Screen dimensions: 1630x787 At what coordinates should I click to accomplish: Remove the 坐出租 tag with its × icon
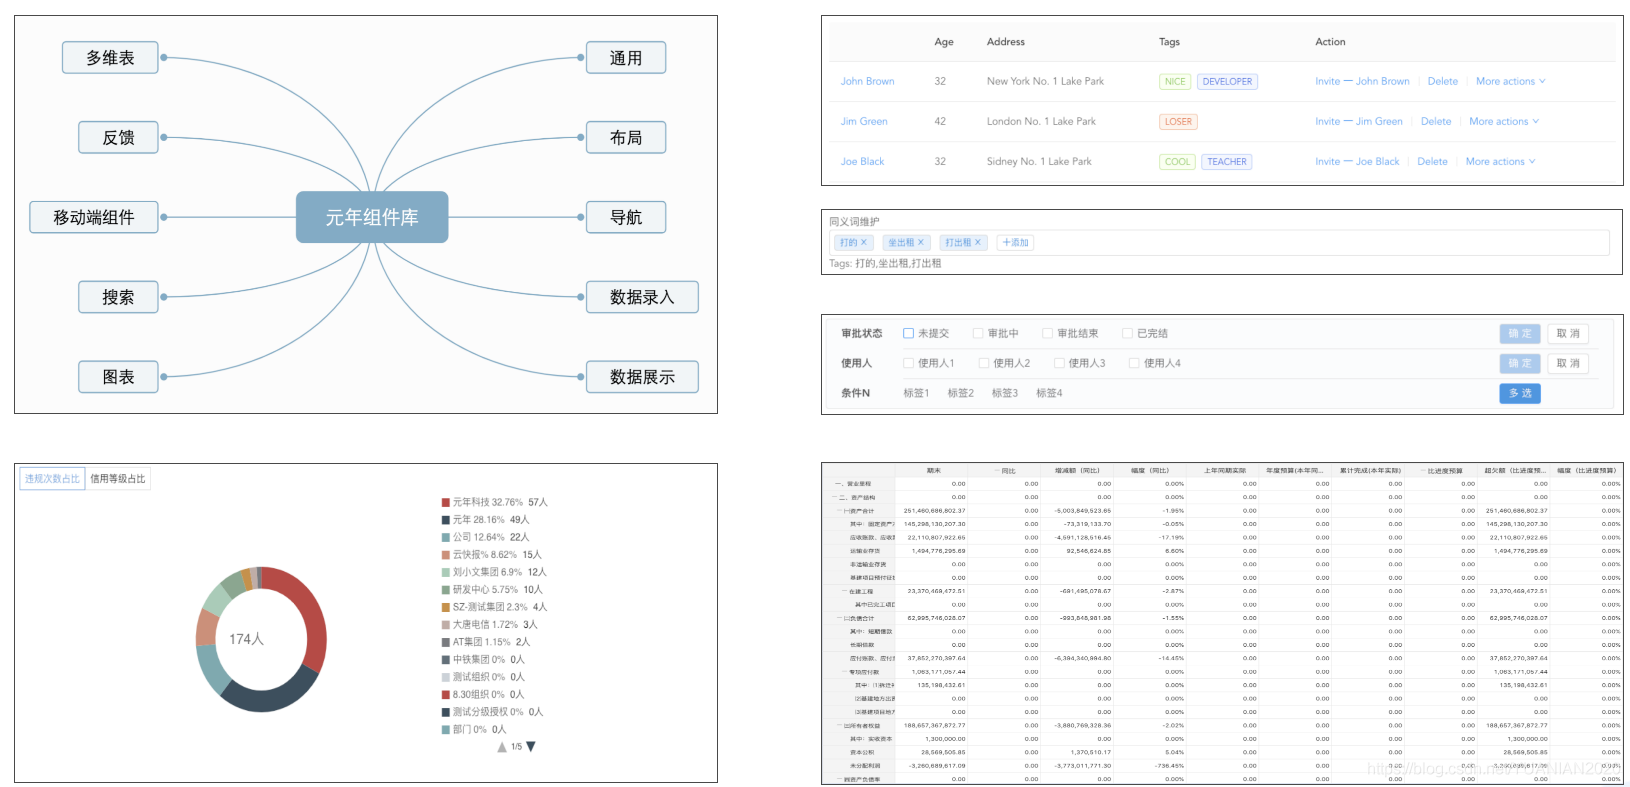921,243
